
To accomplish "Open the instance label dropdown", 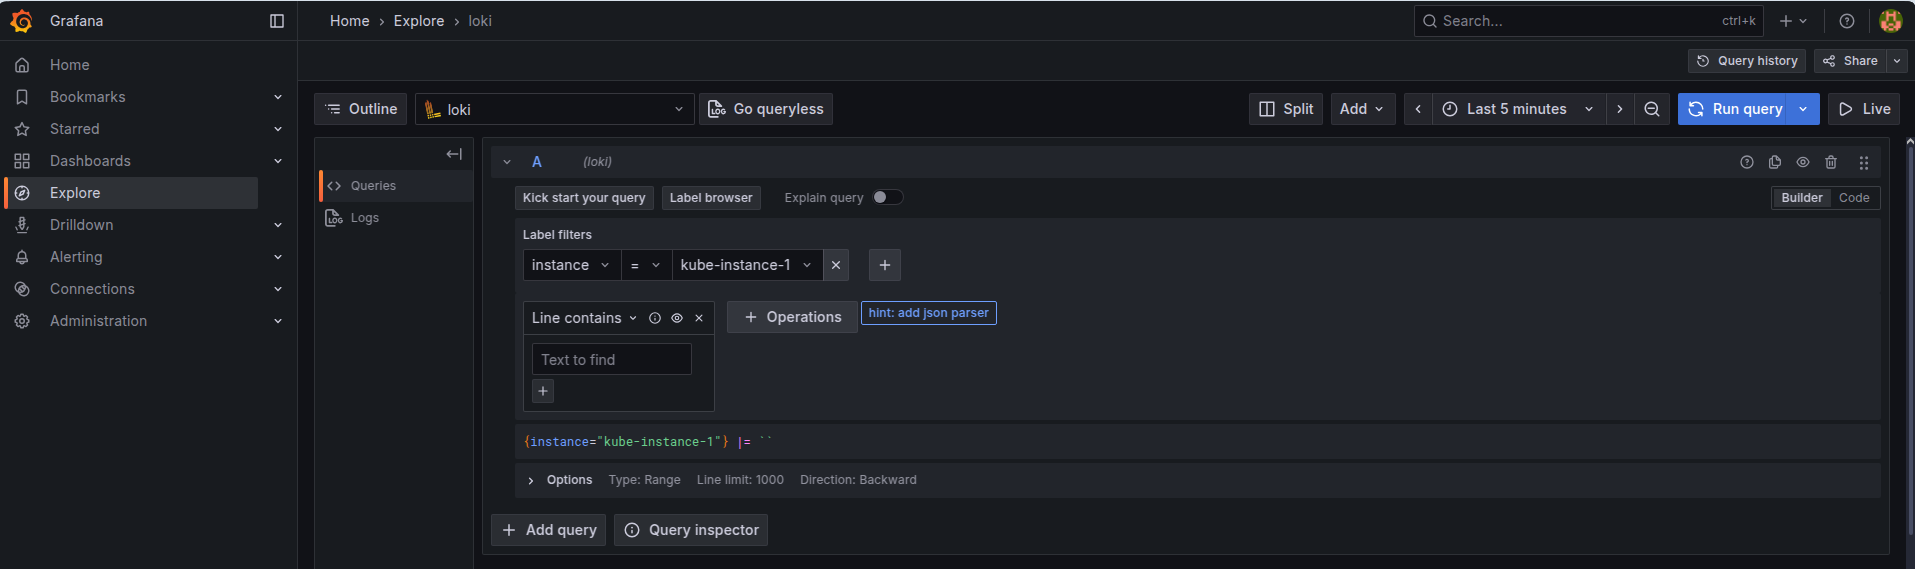I will point(571,265).
